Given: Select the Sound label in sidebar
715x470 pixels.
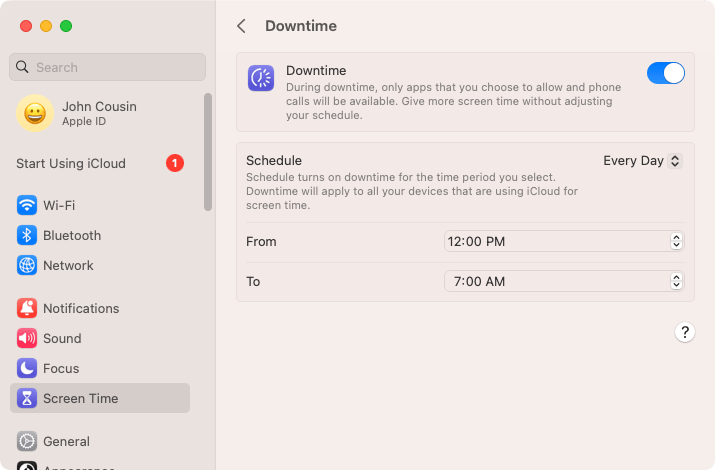Looking at the screenshot, I should tap(62, 339).
